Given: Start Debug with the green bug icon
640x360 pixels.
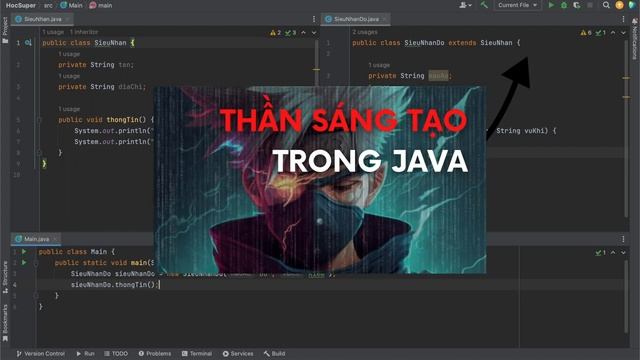Looking at the screenshot, I should point(564,5).
